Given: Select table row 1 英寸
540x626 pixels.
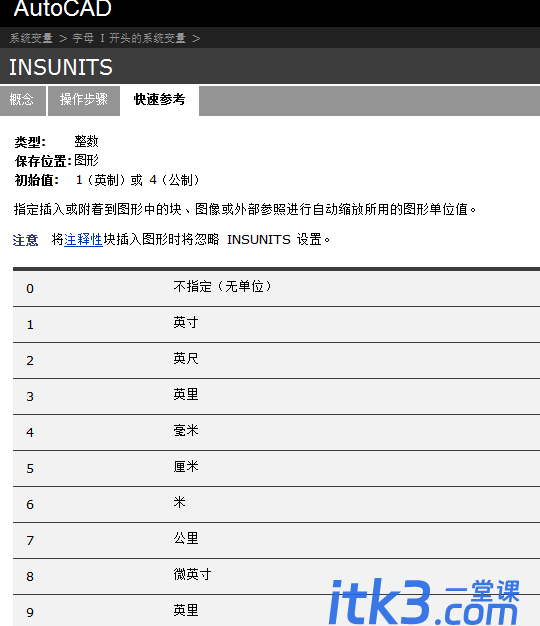Looking at the screenshot, I should 276,324.
